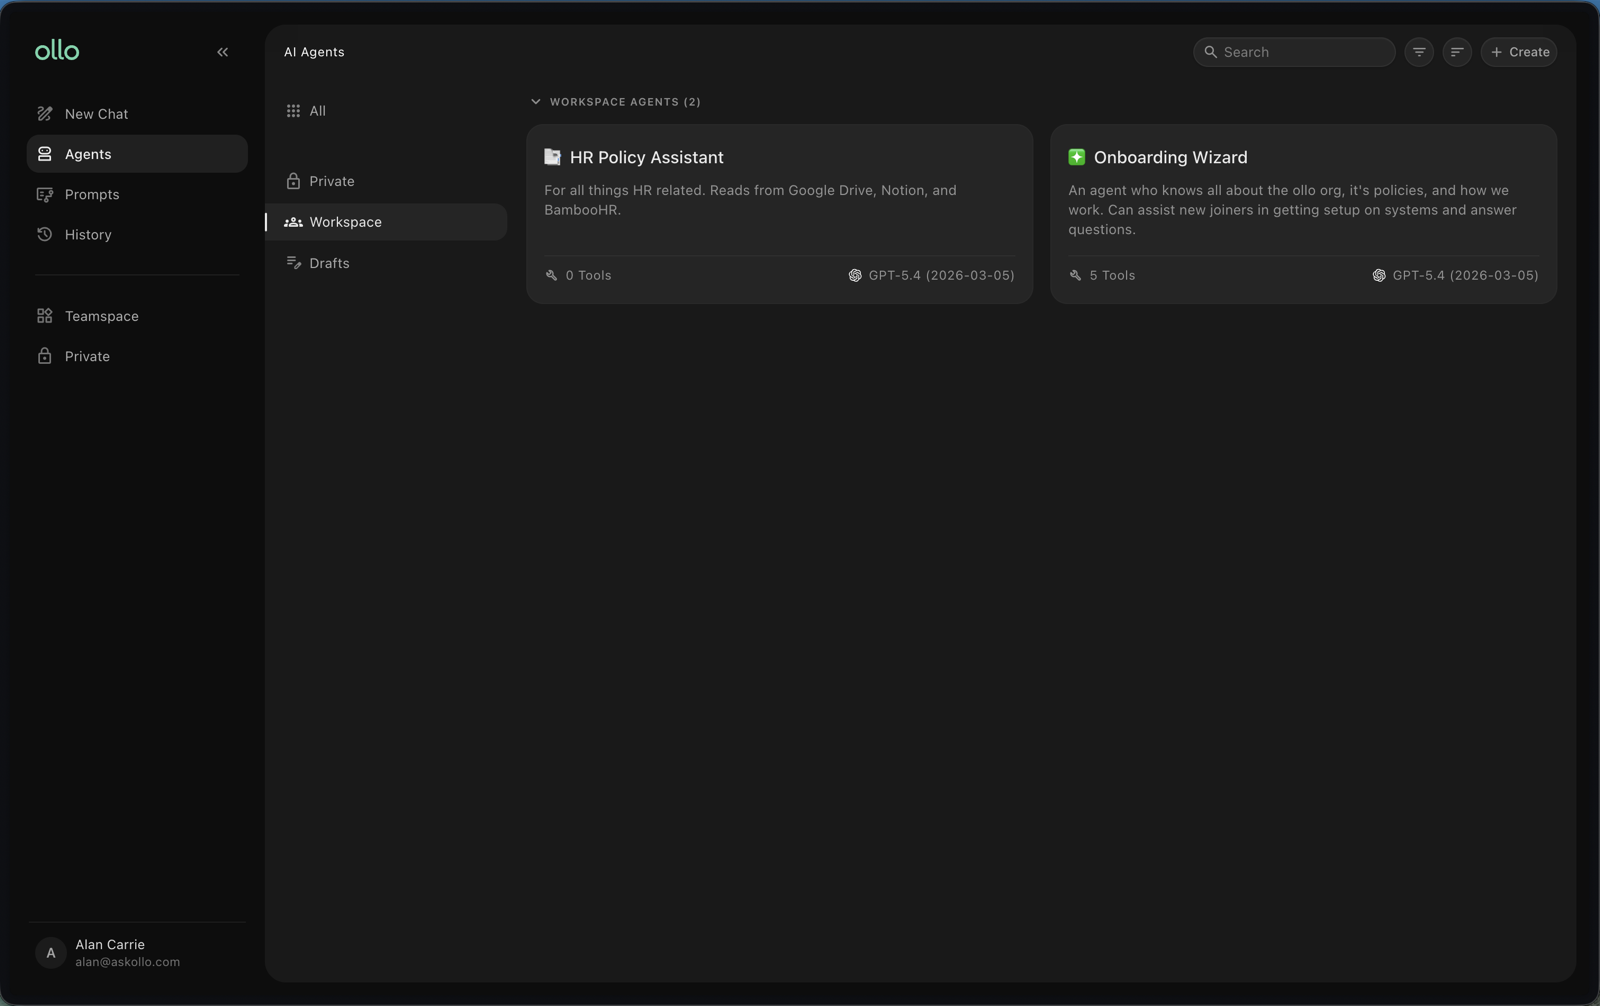1600x1006 pixels.
Task: Open Alan Carrie account menu
Action: click(x=137, y=953)
